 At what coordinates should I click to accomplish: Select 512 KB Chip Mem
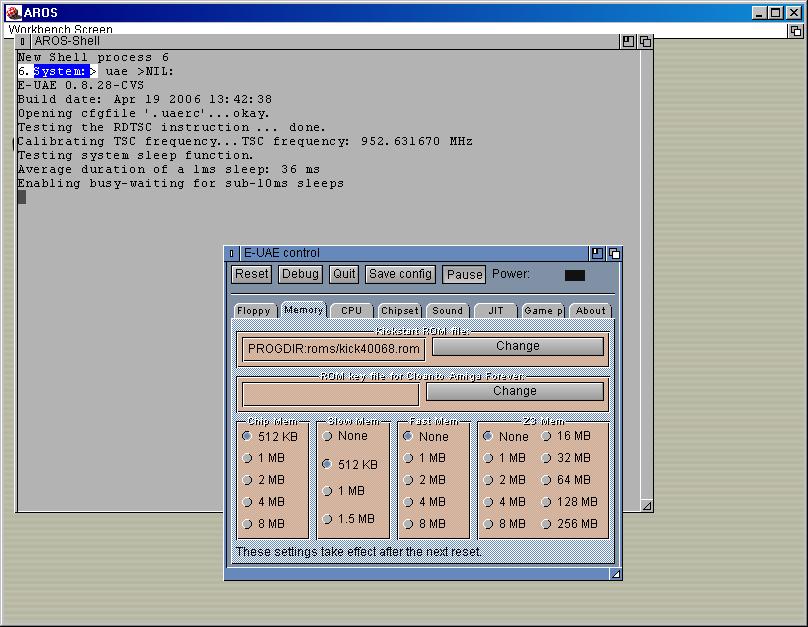point(270,436)
